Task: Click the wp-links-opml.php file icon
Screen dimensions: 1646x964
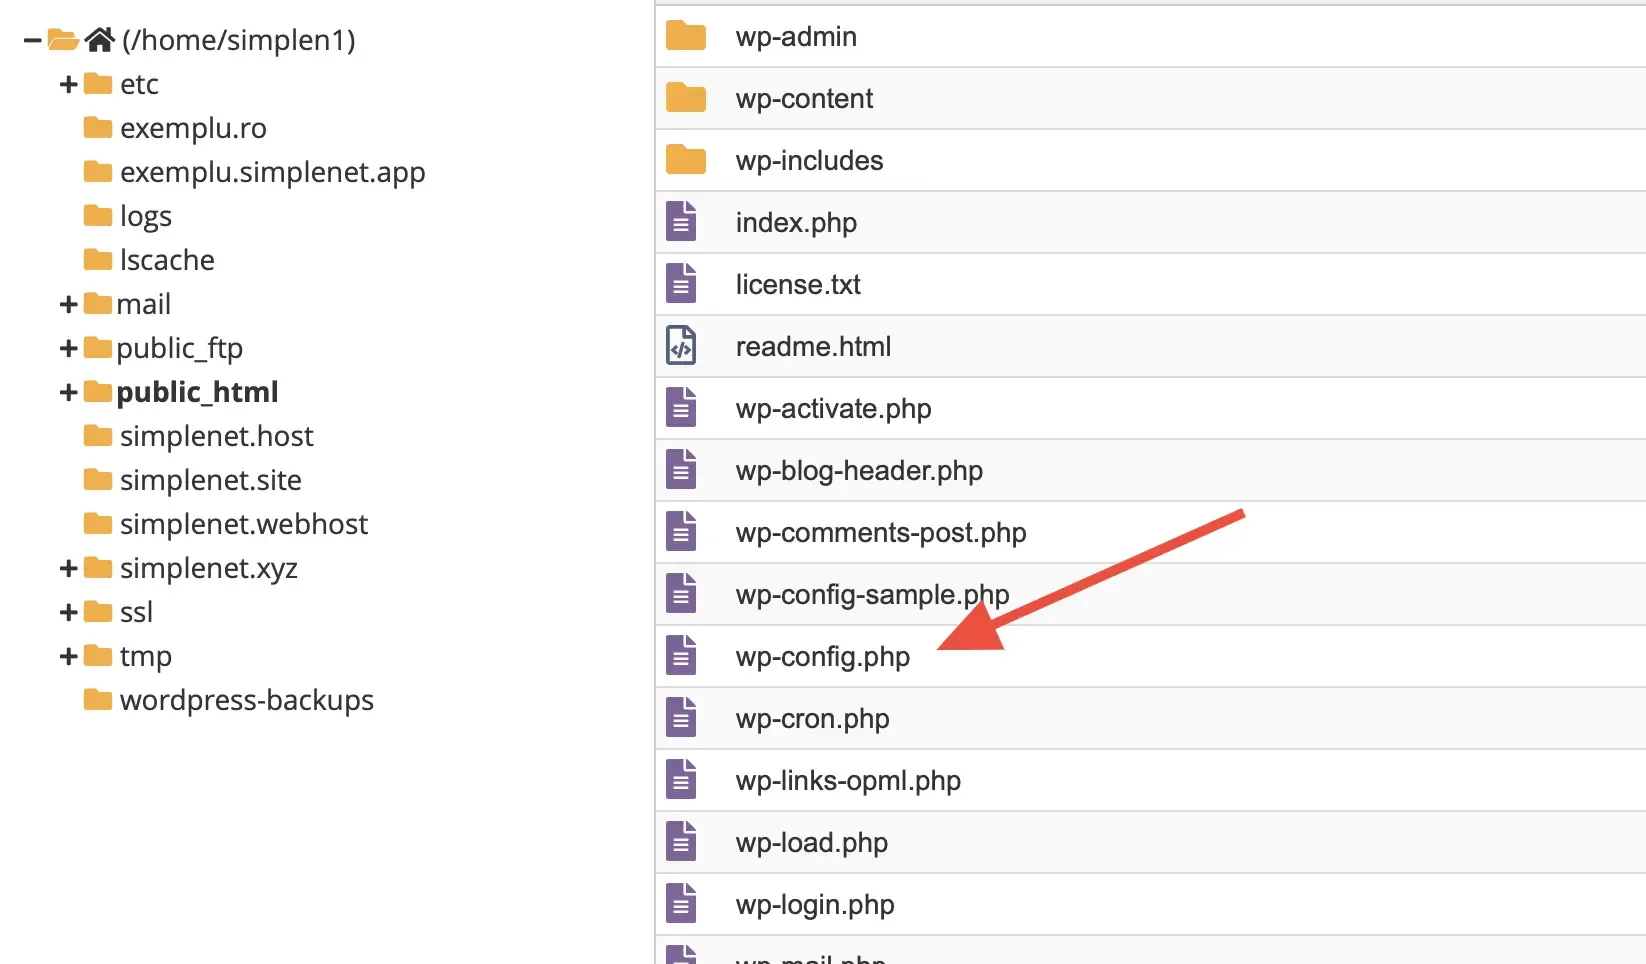Action: click(681, 780)
